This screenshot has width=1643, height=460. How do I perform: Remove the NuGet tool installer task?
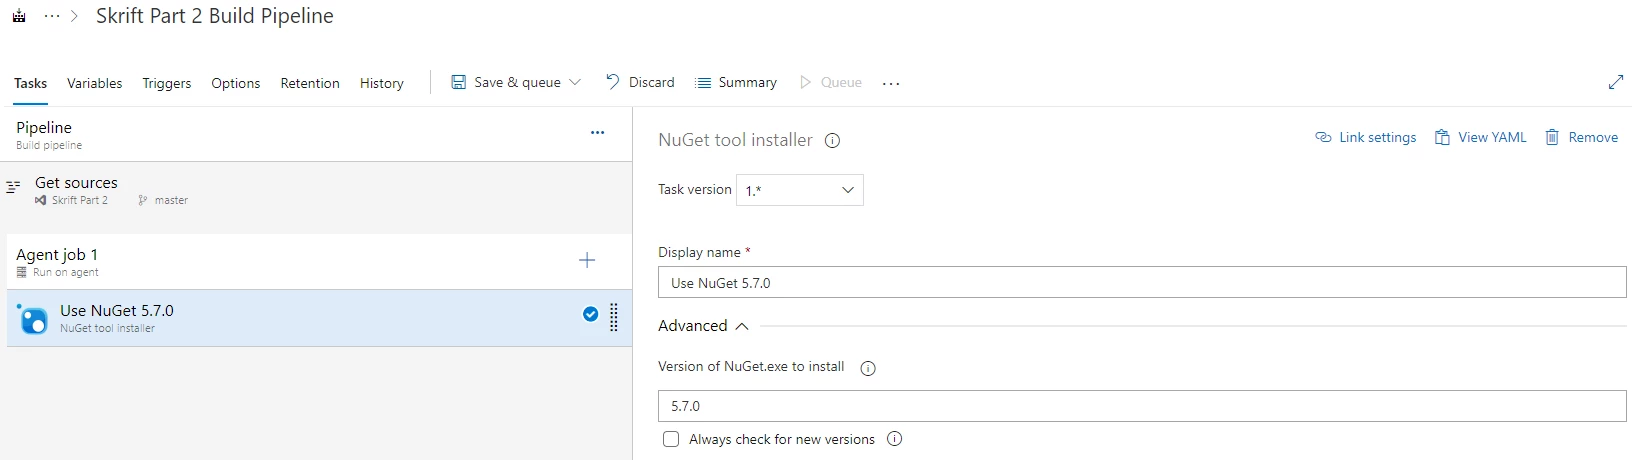(x=1582, y=137)
